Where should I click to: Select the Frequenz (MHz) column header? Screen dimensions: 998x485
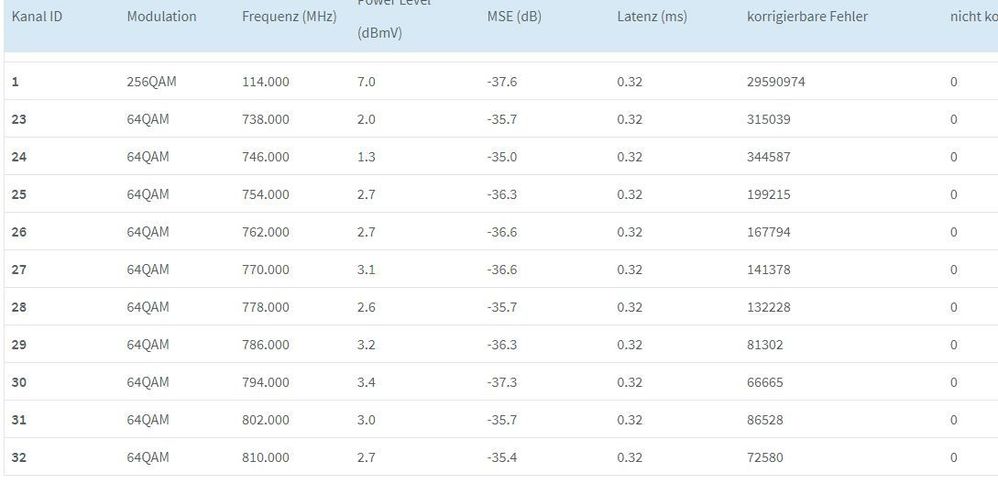pyautogui.click(x=289, y=17)
